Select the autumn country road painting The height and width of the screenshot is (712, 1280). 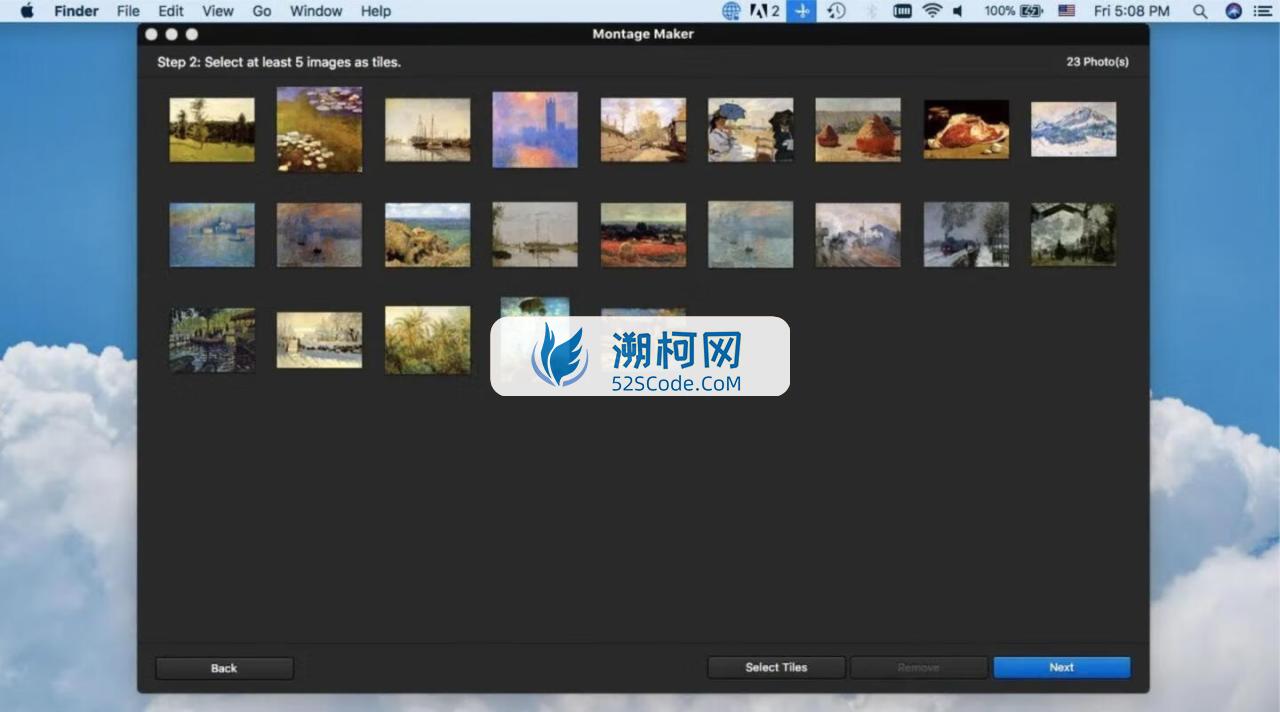tap(643, 130)
